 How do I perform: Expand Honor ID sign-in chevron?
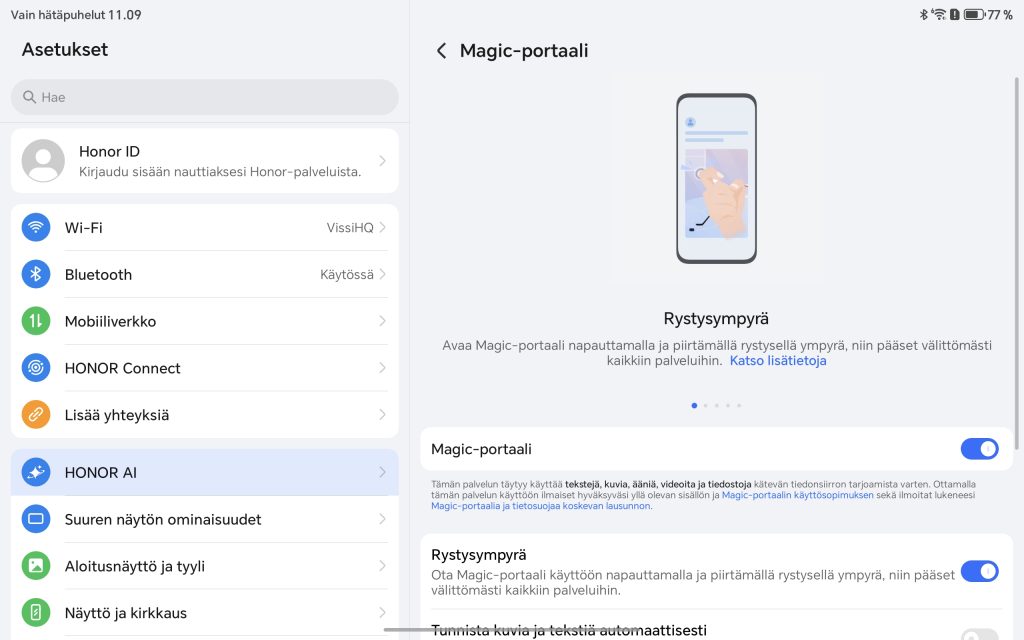[x=382, y=161]
